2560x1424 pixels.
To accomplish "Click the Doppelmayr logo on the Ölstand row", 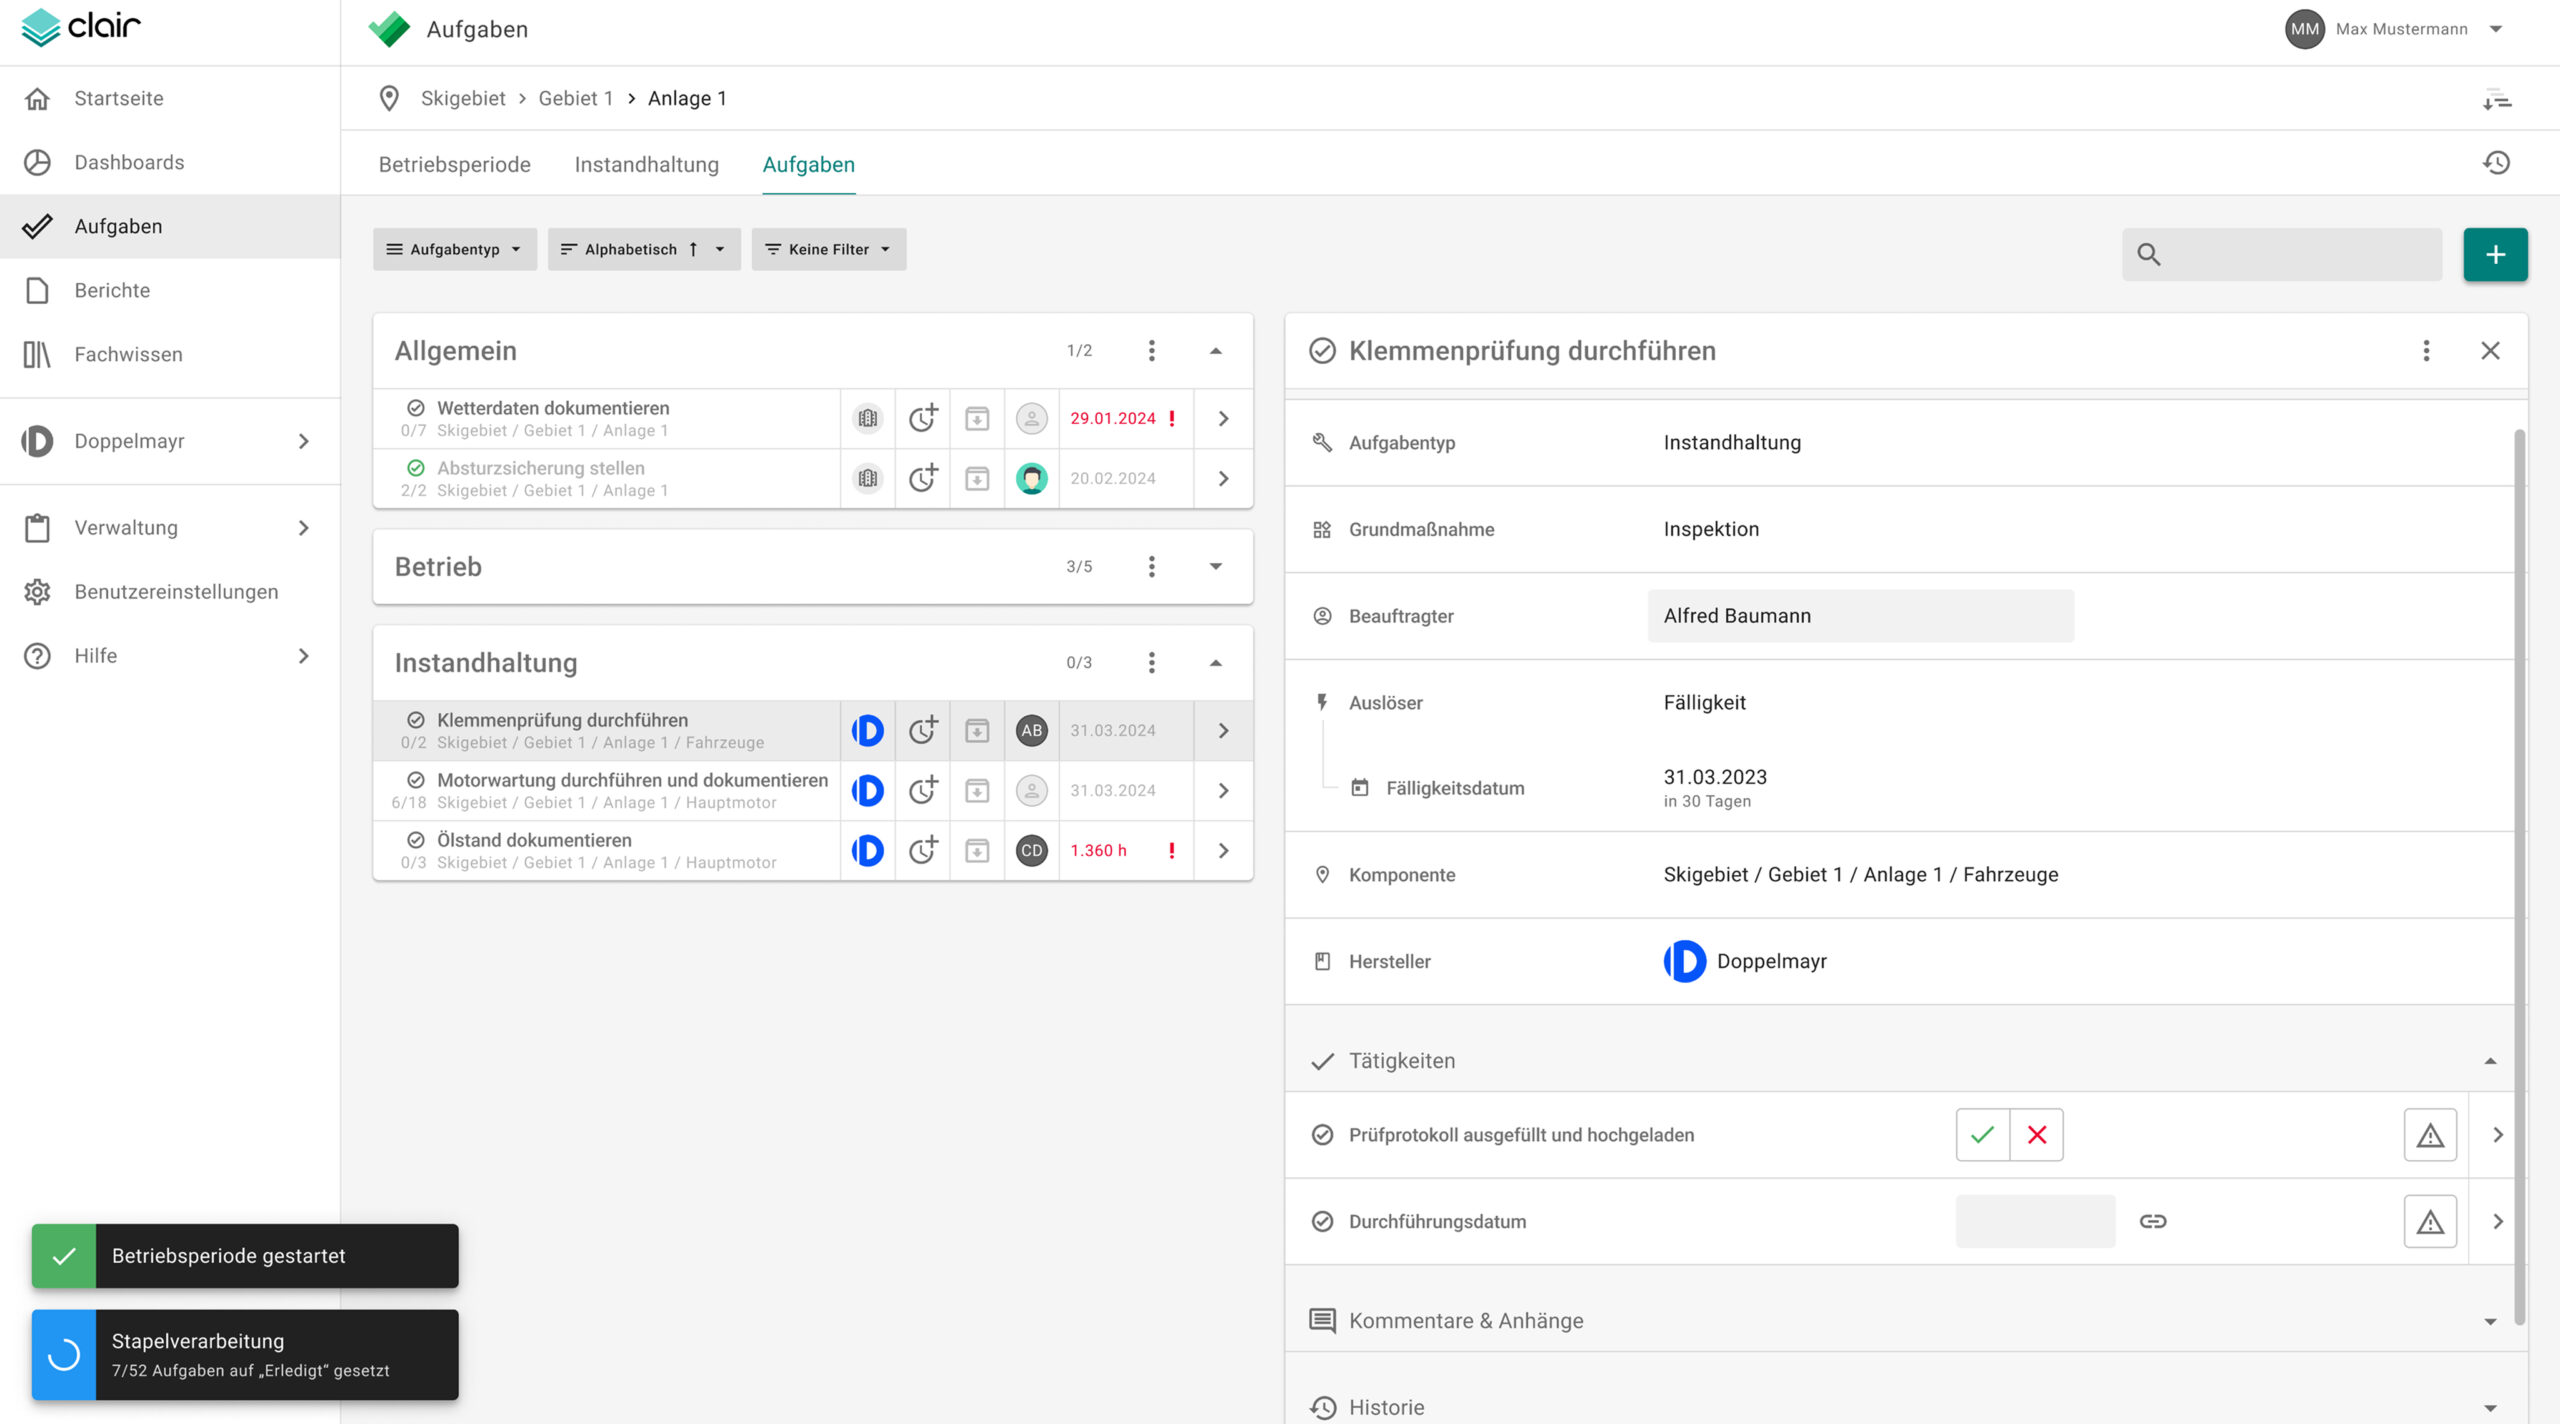I will tap(867, 851).
